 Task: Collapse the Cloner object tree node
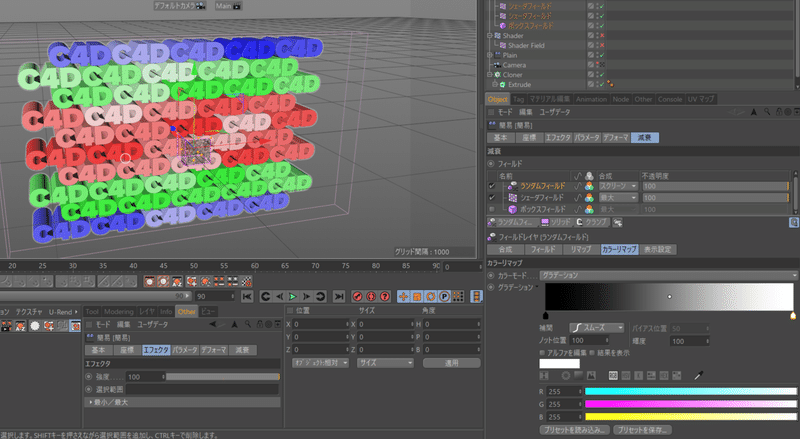coord(490,75)
